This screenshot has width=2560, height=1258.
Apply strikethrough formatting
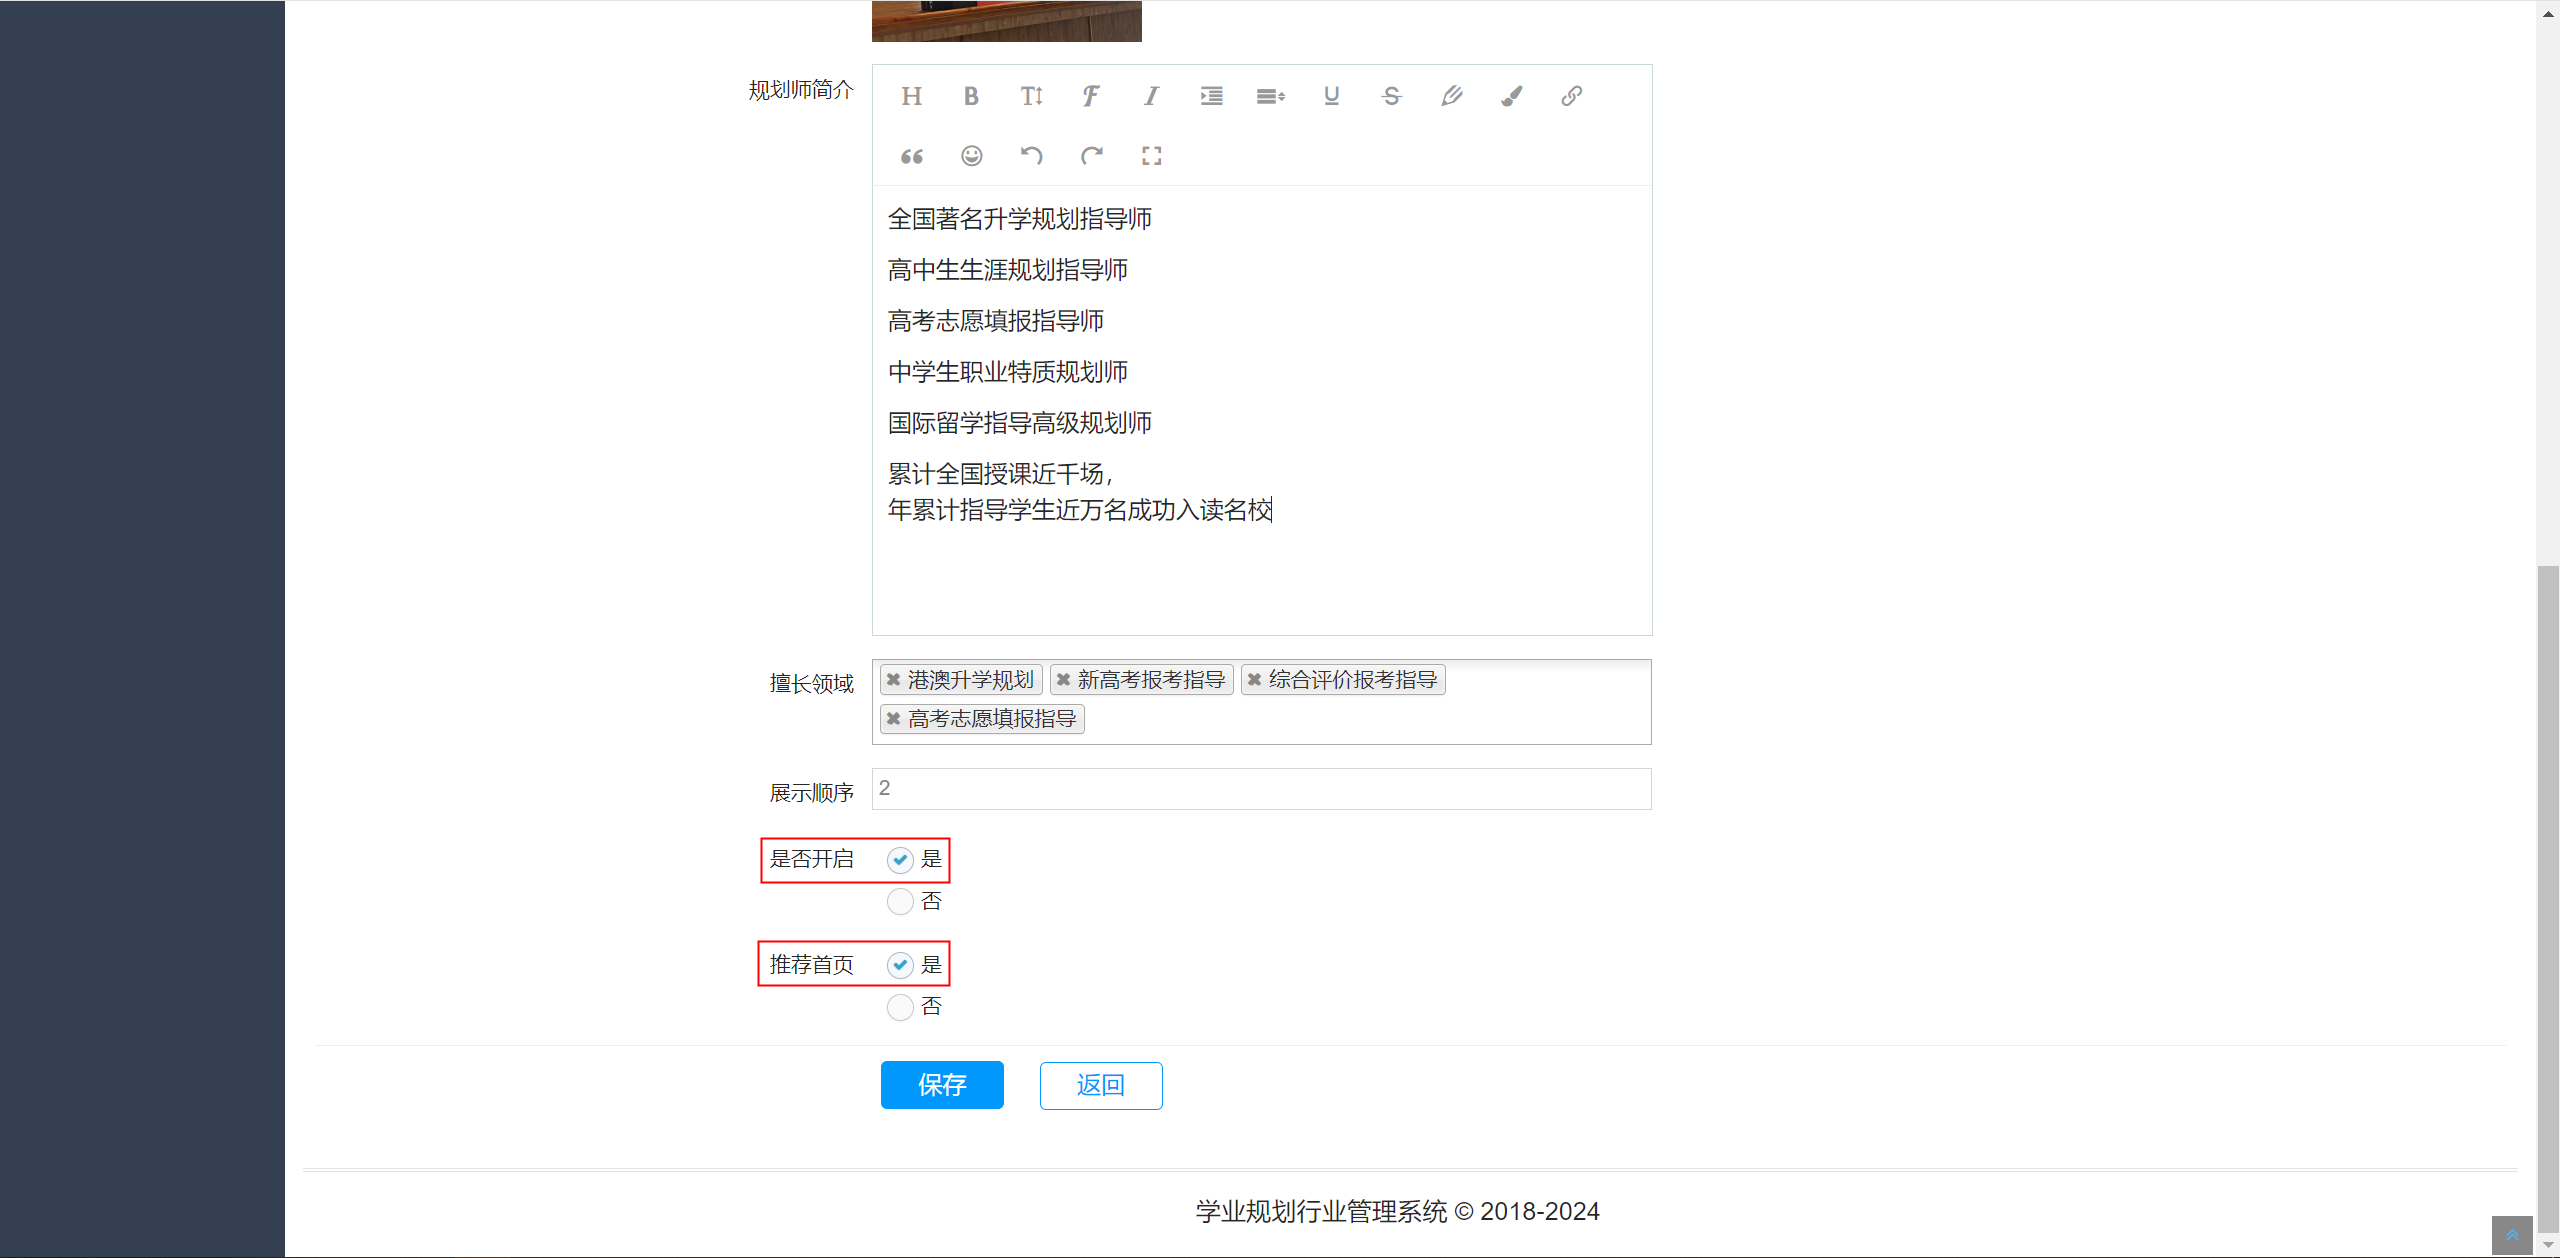pyautogui.click(x=1390, y=96)
